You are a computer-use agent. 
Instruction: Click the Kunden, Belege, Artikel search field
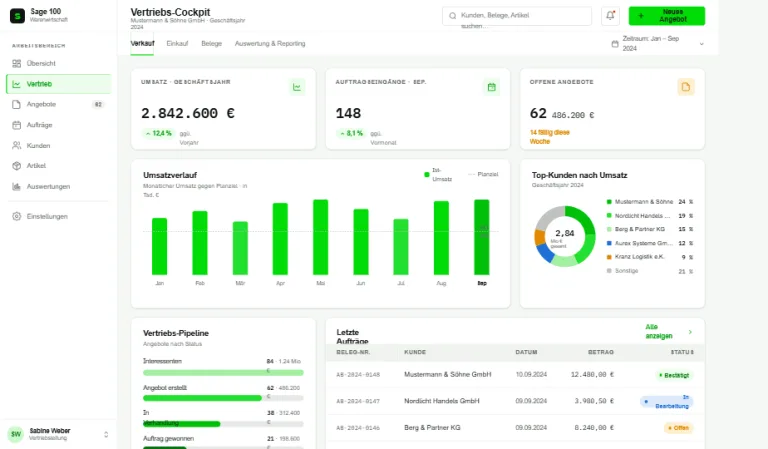point(517,16)
